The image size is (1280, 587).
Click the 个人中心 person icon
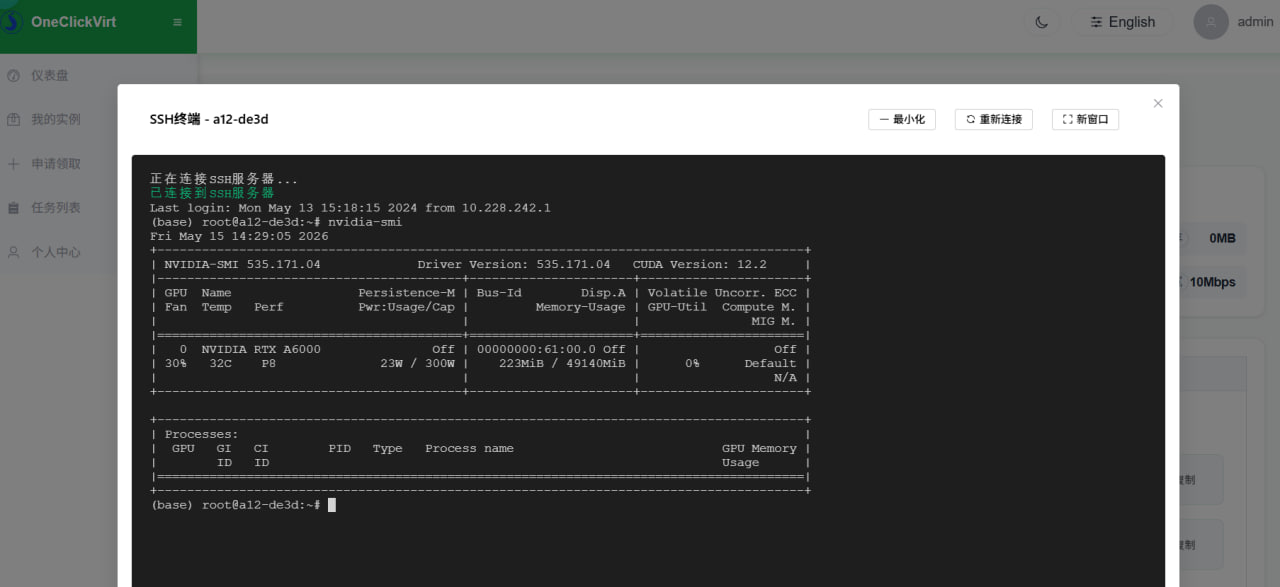tap(13, 252)
